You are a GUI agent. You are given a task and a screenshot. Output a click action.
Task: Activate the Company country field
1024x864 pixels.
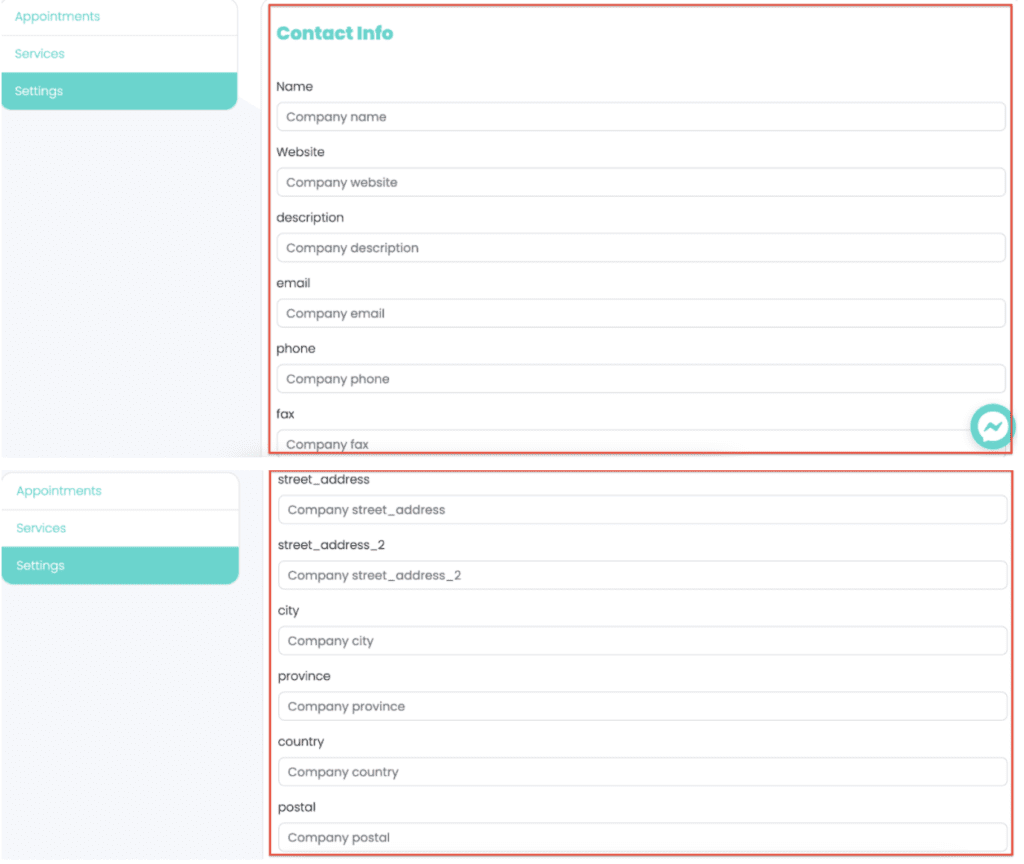coord(642,772)
